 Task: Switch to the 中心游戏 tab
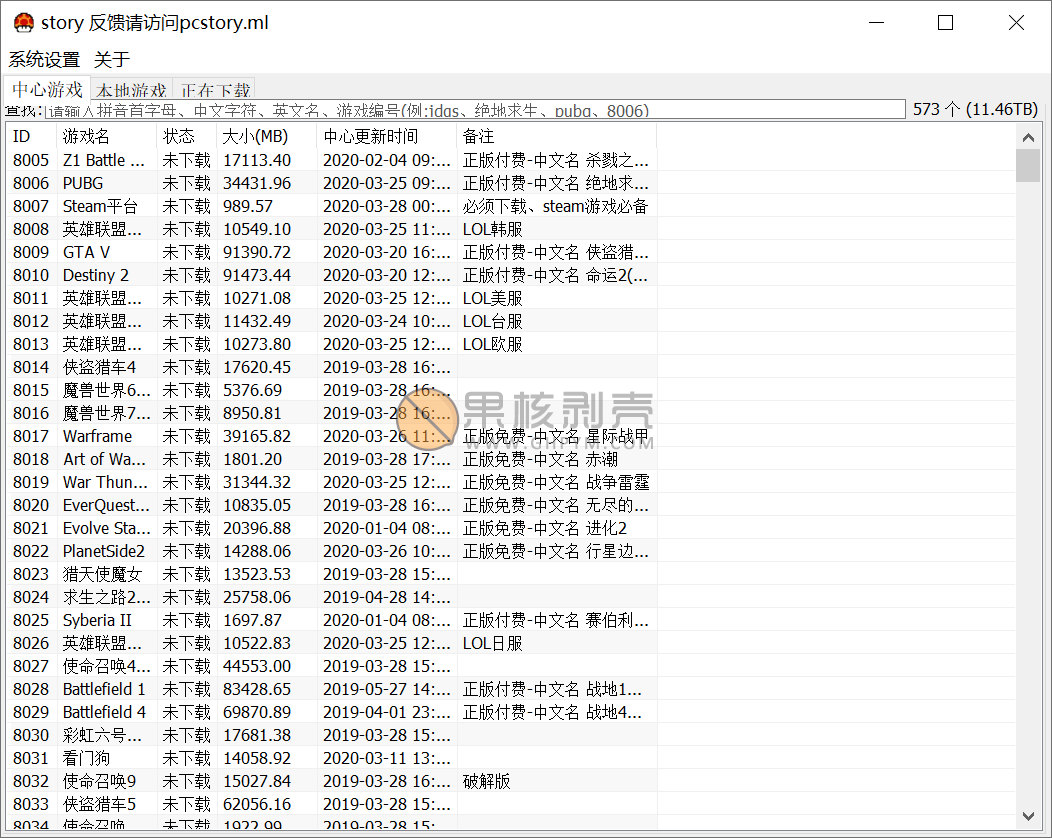[47, 89]
